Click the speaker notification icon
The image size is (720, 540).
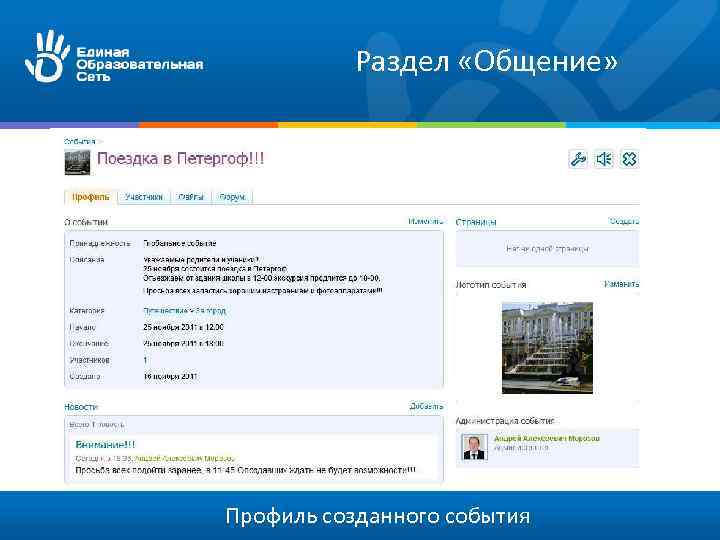point(604,159)
